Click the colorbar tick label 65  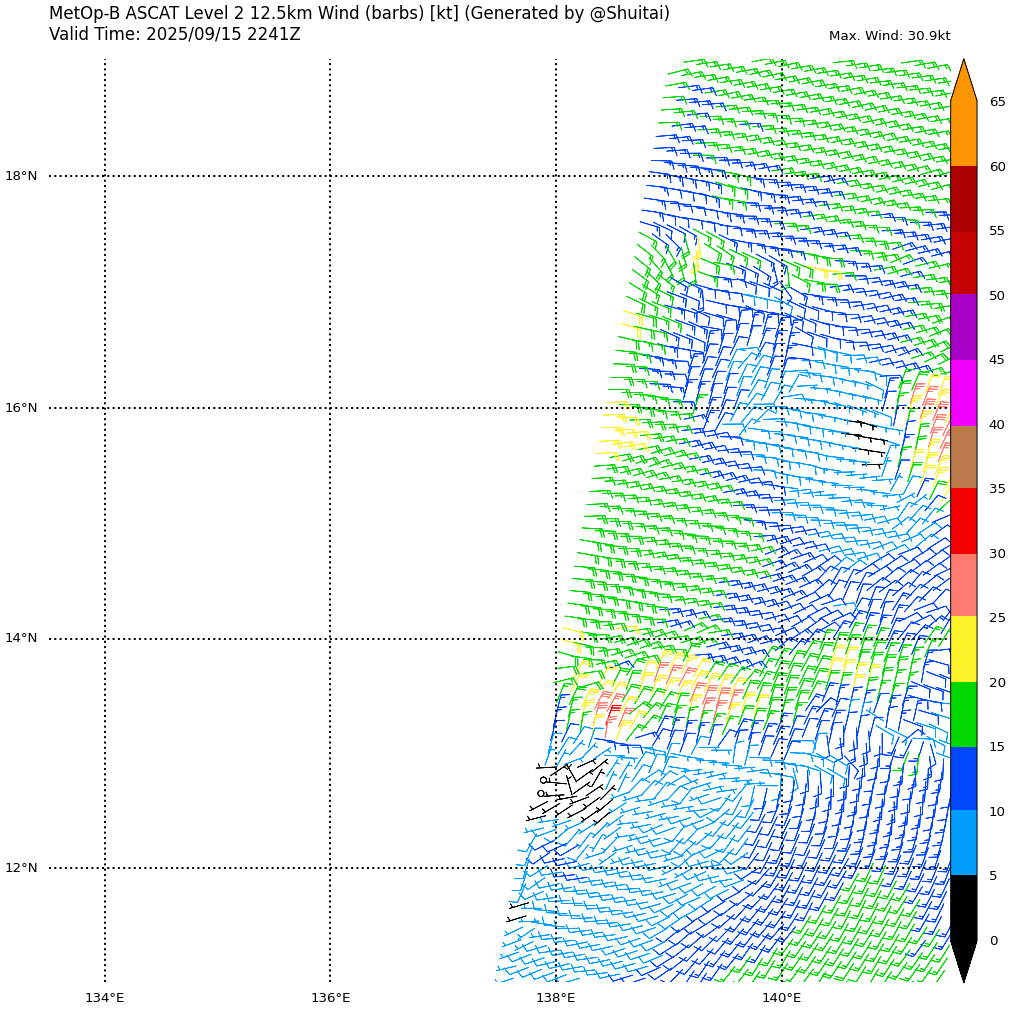pos(997,102)
